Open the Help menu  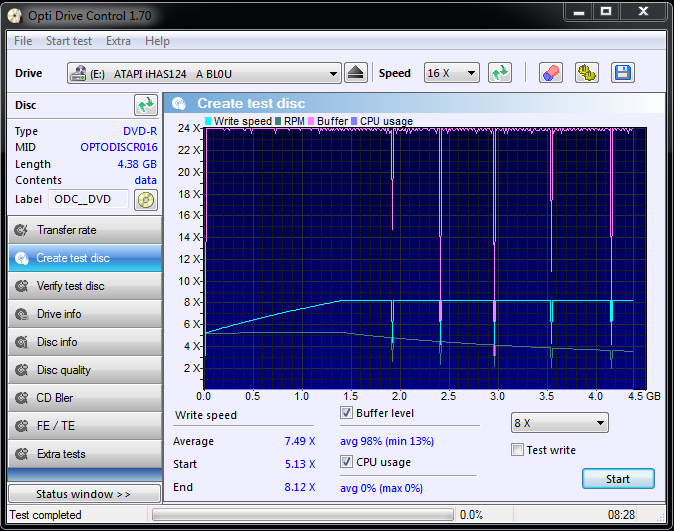(x=157, y=41)
